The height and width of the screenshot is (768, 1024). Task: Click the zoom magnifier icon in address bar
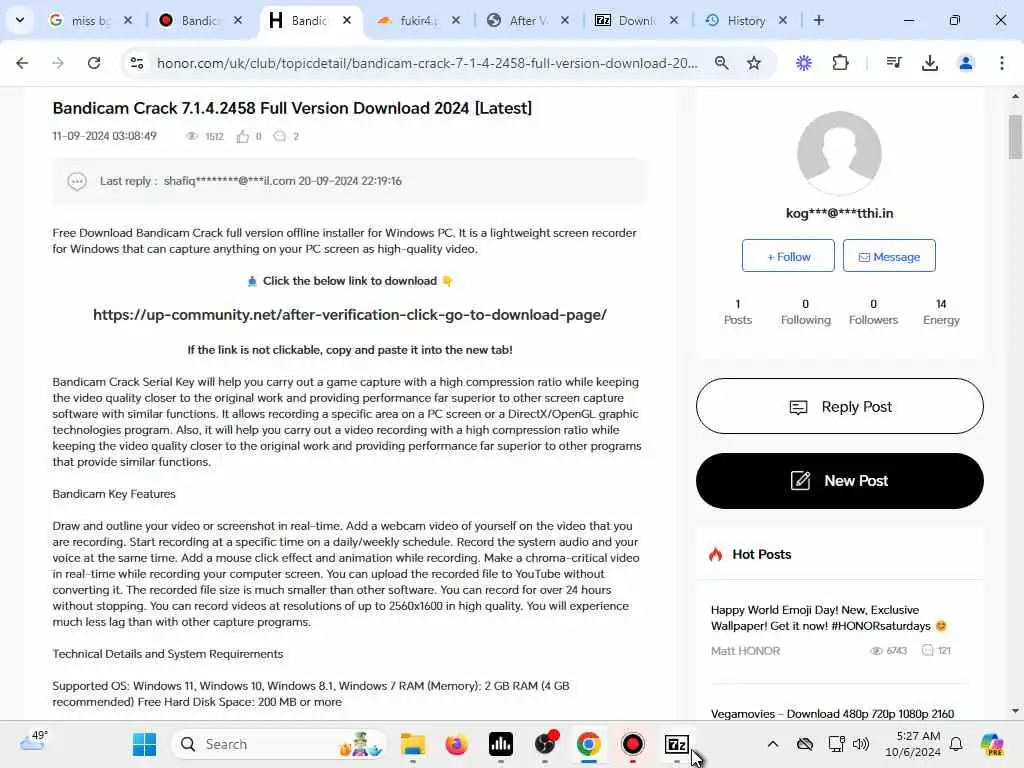point(721,63)
